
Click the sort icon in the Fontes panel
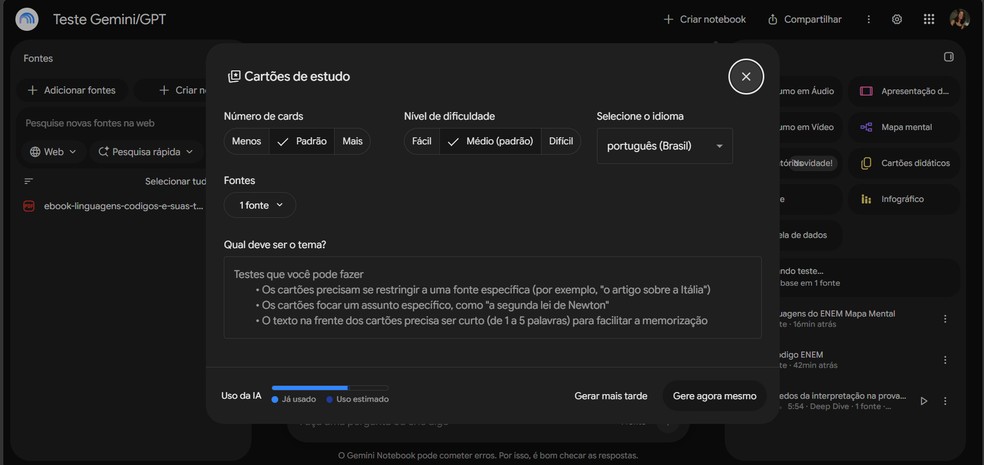(28, 181)
